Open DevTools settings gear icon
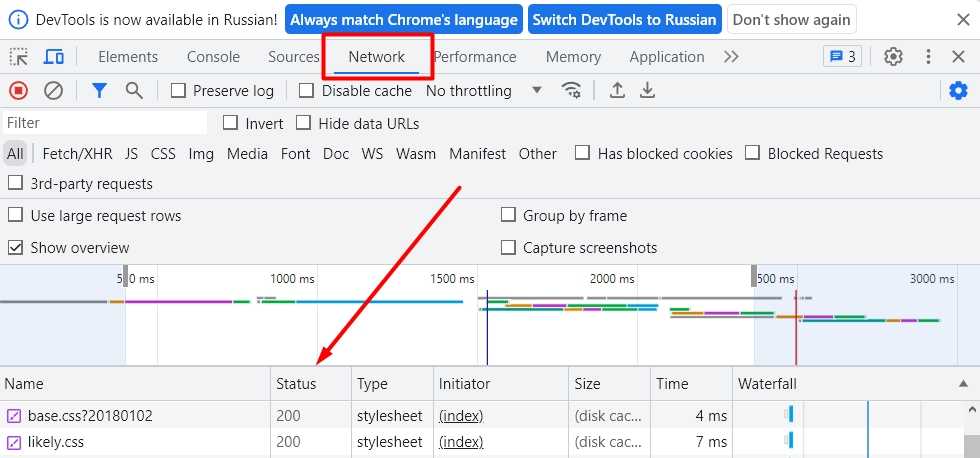The width and height of the screenshot is (980, 458). pyautogui.click(x=893, y=57)
